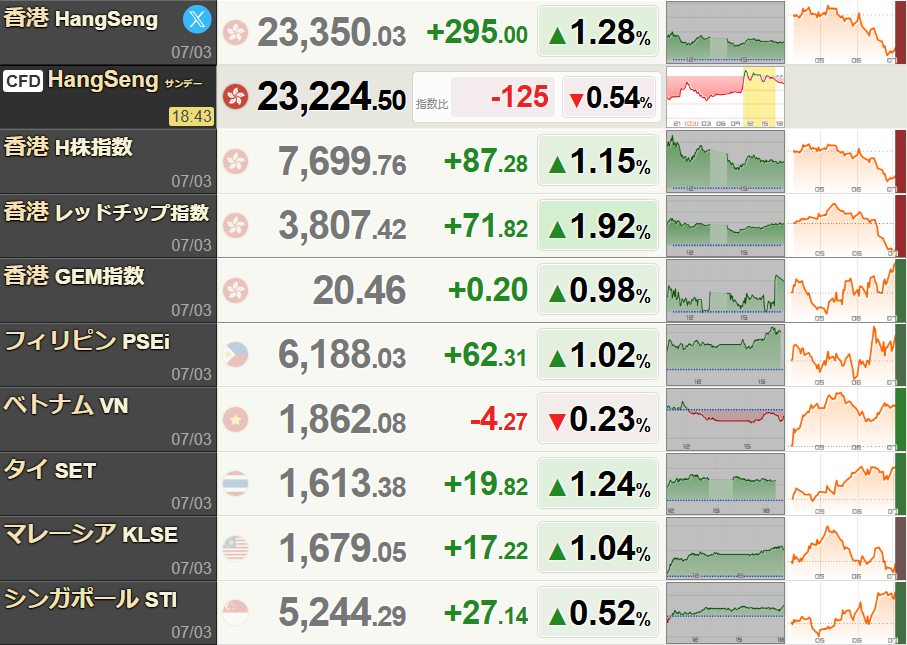Click the price 5,244.29
The image size is (907, 645).
(x=342, y=613)
